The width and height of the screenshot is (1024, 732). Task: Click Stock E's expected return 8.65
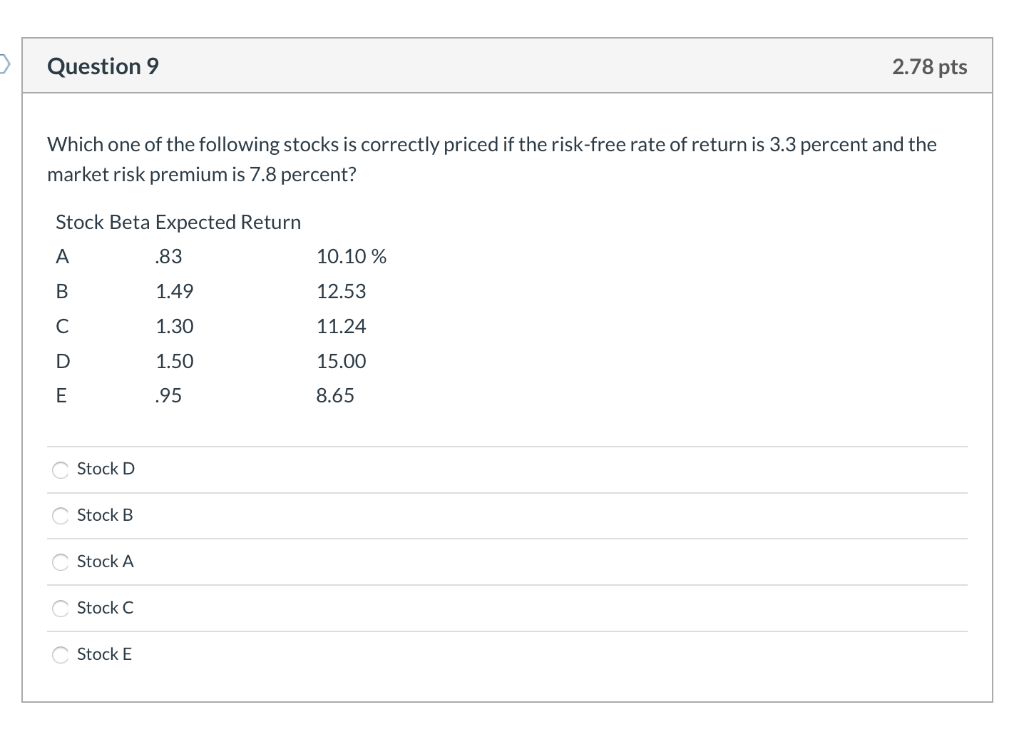(x=335, y=396)
